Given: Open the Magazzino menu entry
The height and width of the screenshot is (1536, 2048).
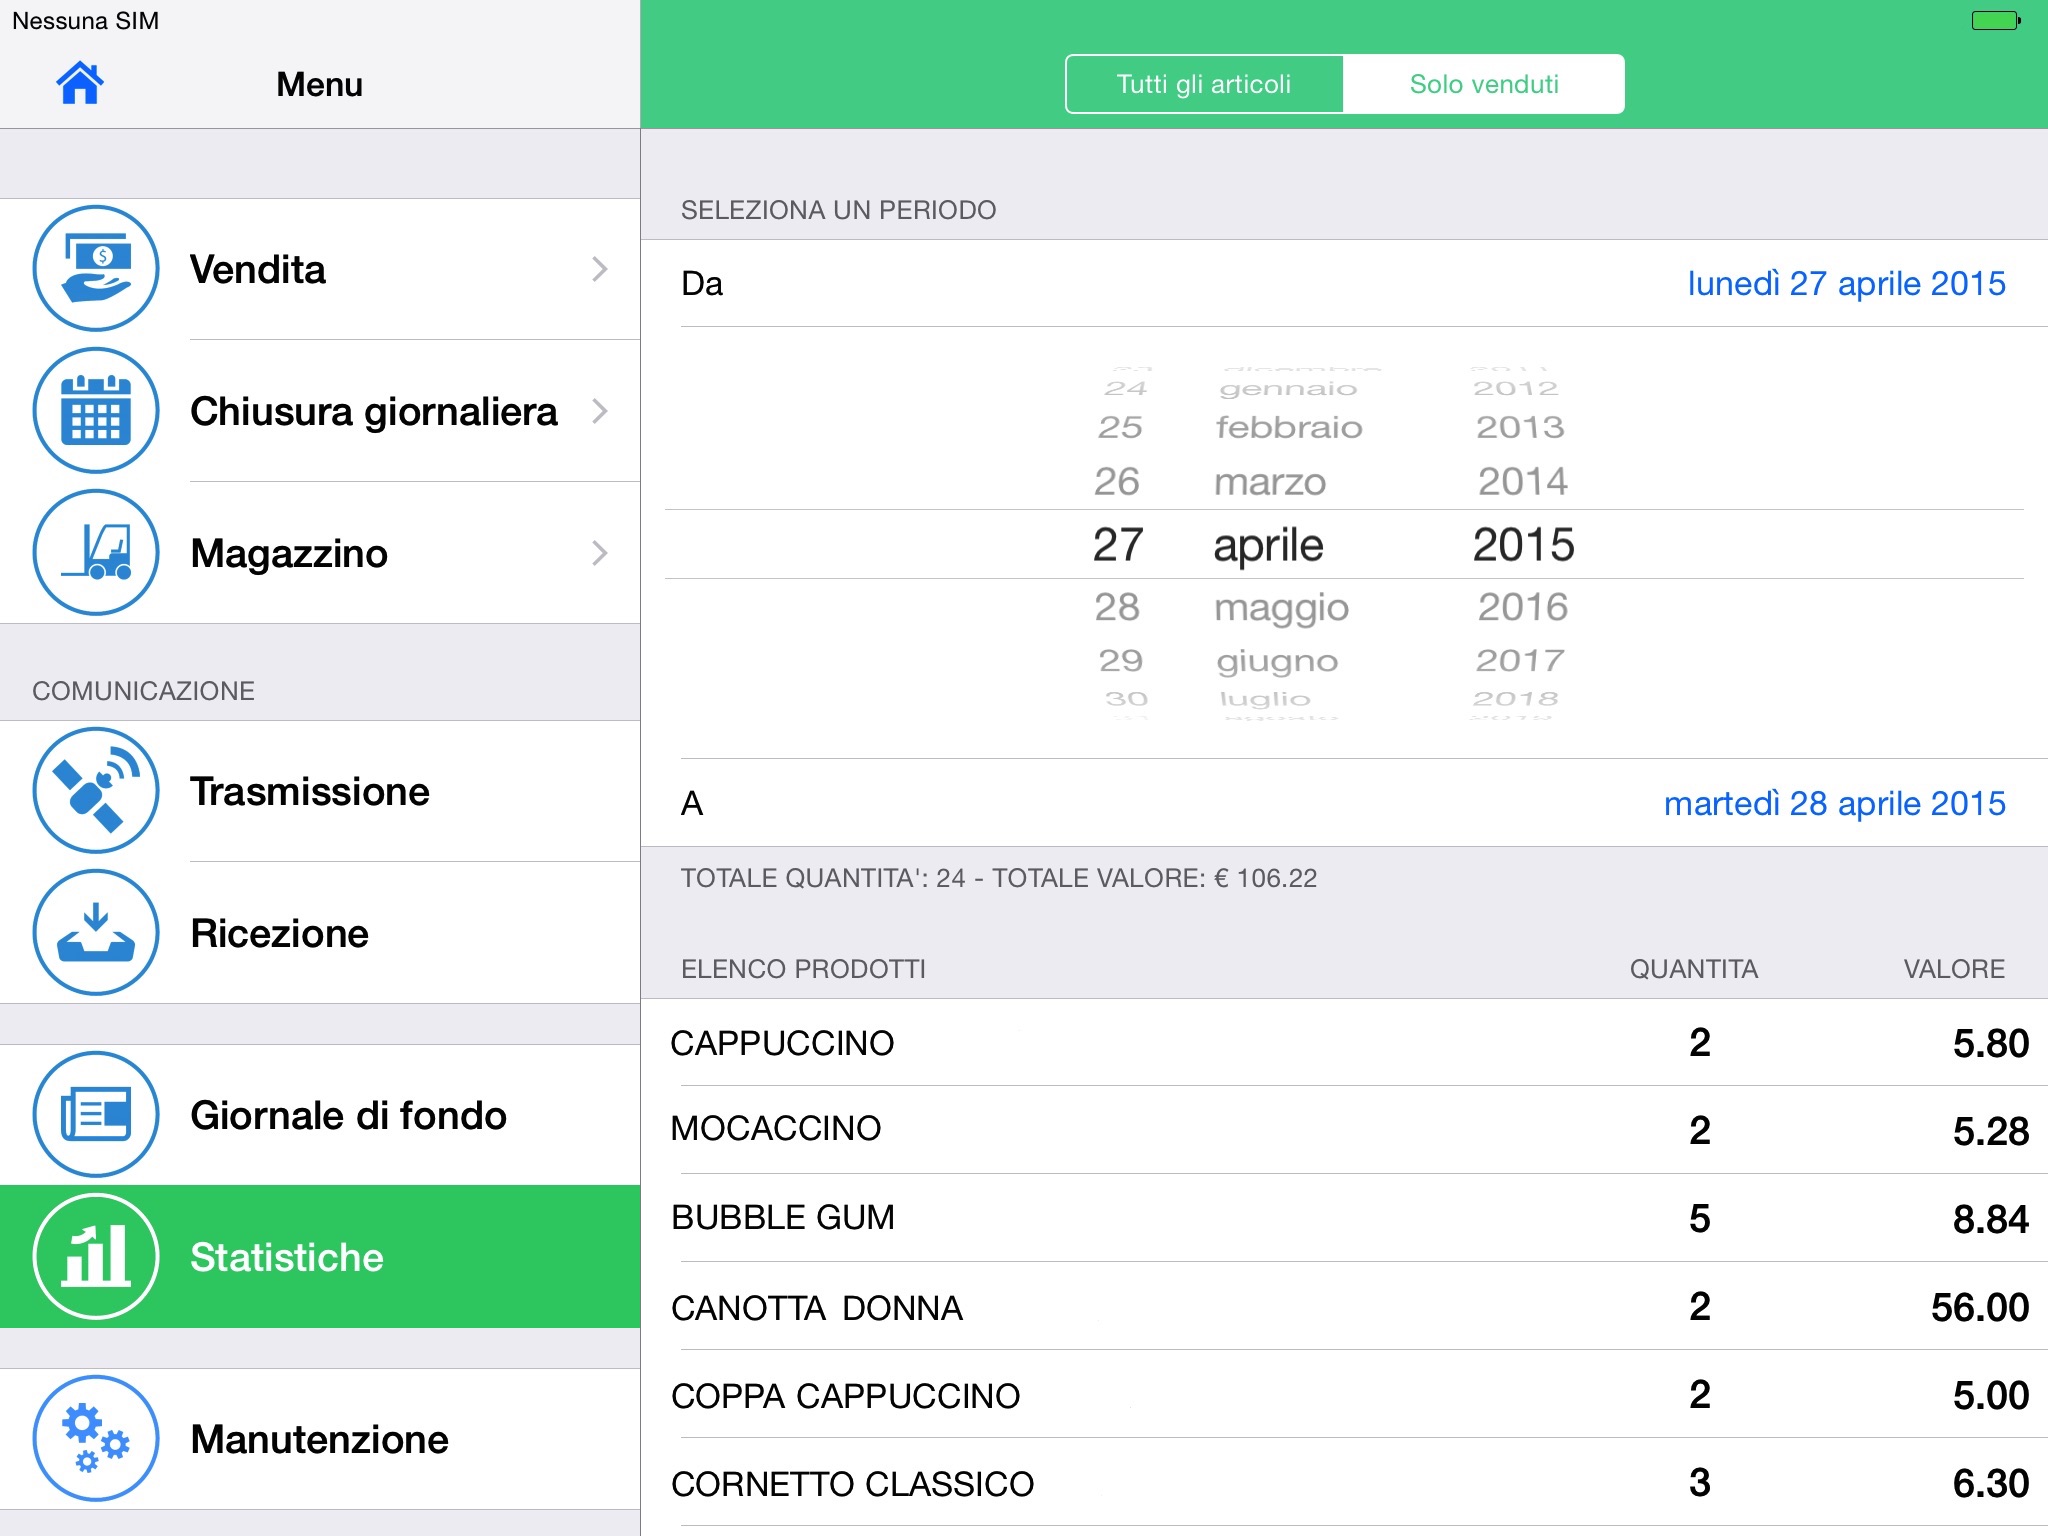Looking at the screenshot, I should coord(320,553).
